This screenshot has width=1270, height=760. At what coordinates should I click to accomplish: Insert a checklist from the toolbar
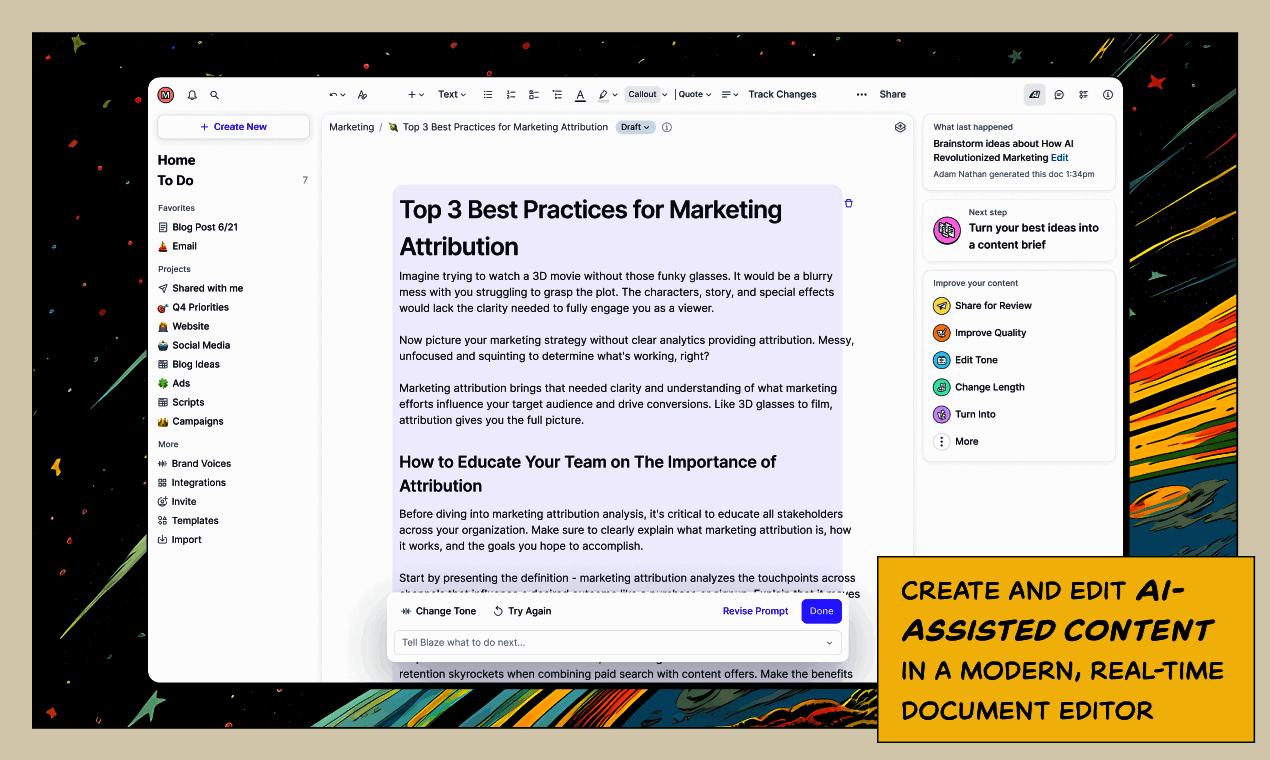[x=534, y=95]
